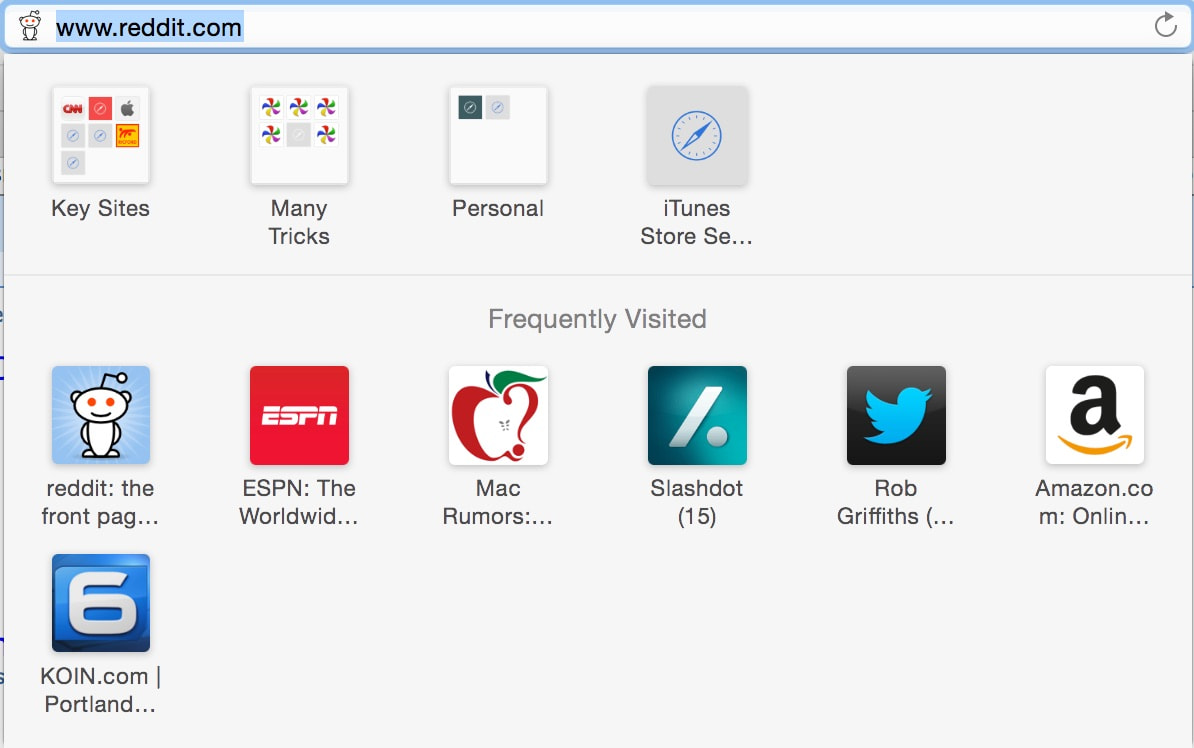Open the Mac Rumors site icon
Viewport: 1194px width, 748px height.
pyautogui.click(x=498, y=415)
